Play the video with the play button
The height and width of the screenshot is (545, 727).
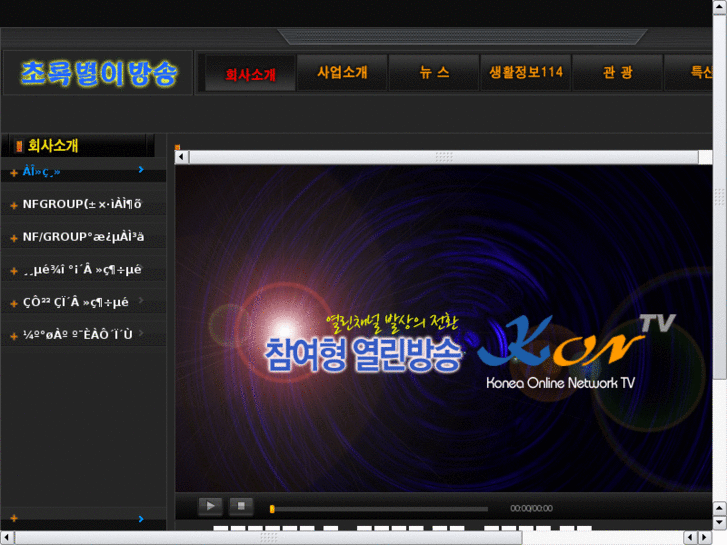[x=210, y=506]
